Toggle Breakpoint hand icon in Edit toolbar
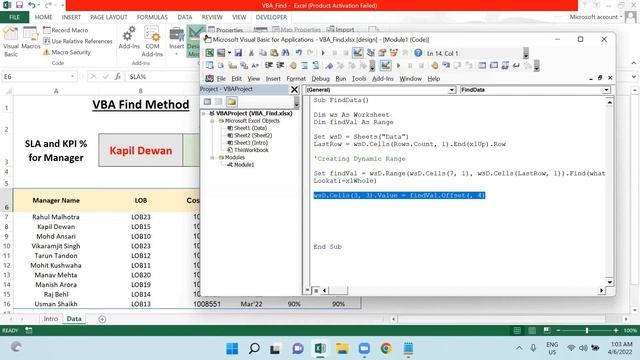Screen dimensions: 640x360 [x=293, y=65]
